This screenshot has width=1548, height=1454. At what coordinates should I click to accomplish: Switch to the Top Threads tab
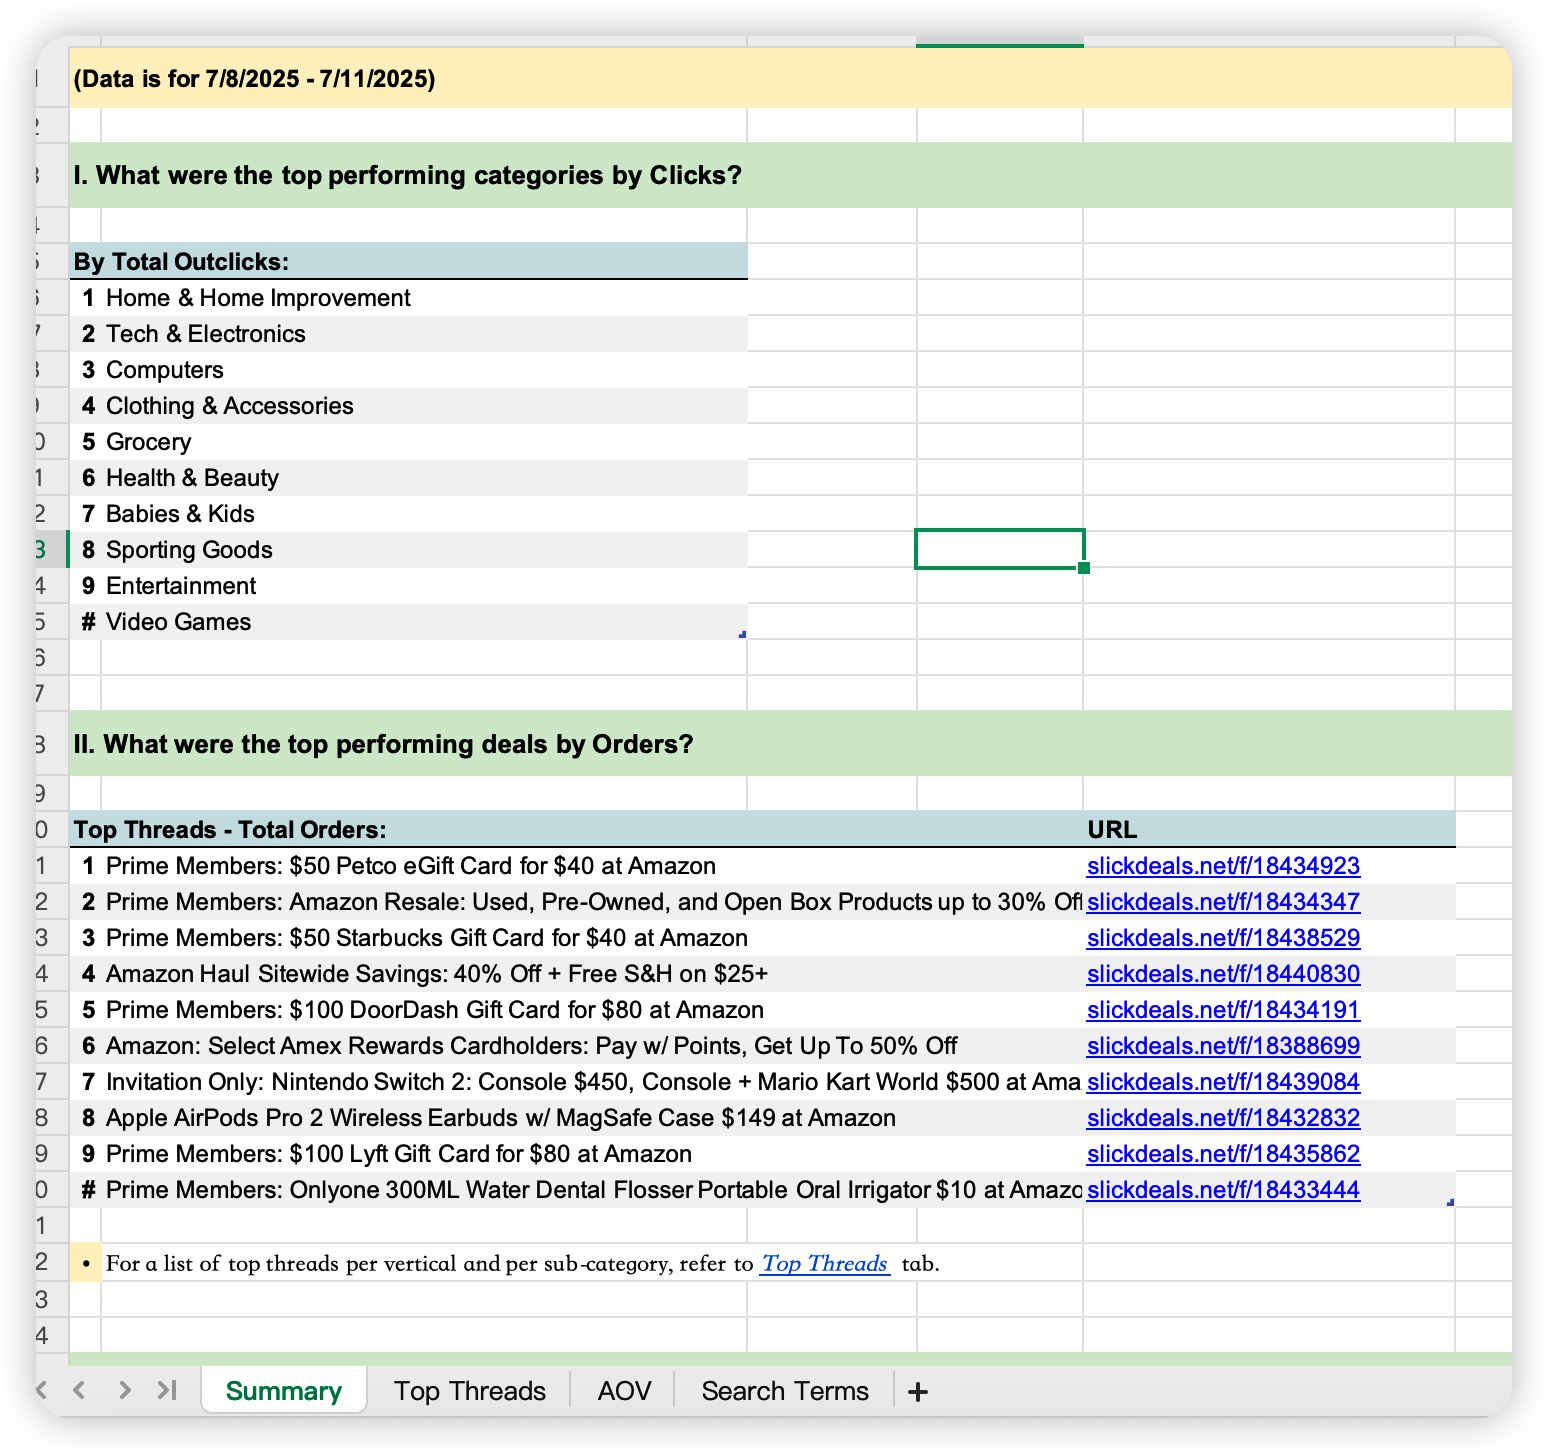(469, 1391)
